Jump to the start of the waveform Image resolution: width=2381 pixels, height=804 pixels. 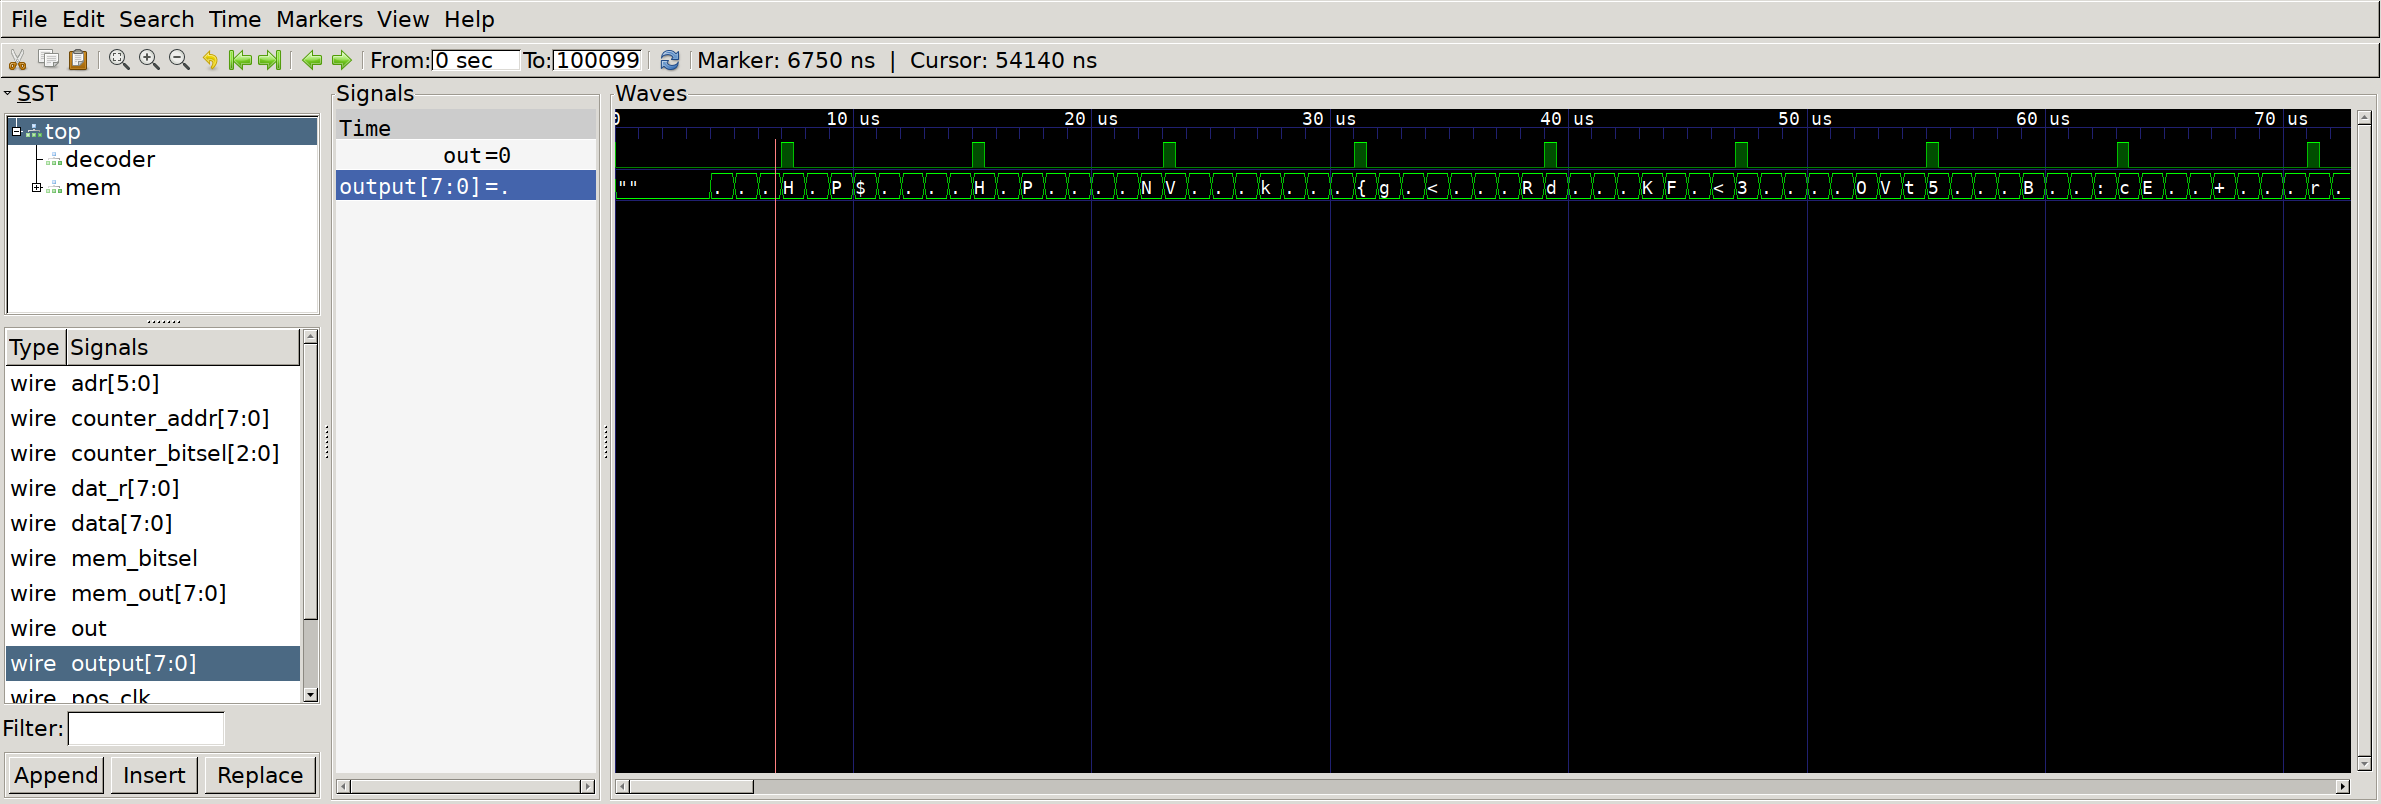point(240,60)
